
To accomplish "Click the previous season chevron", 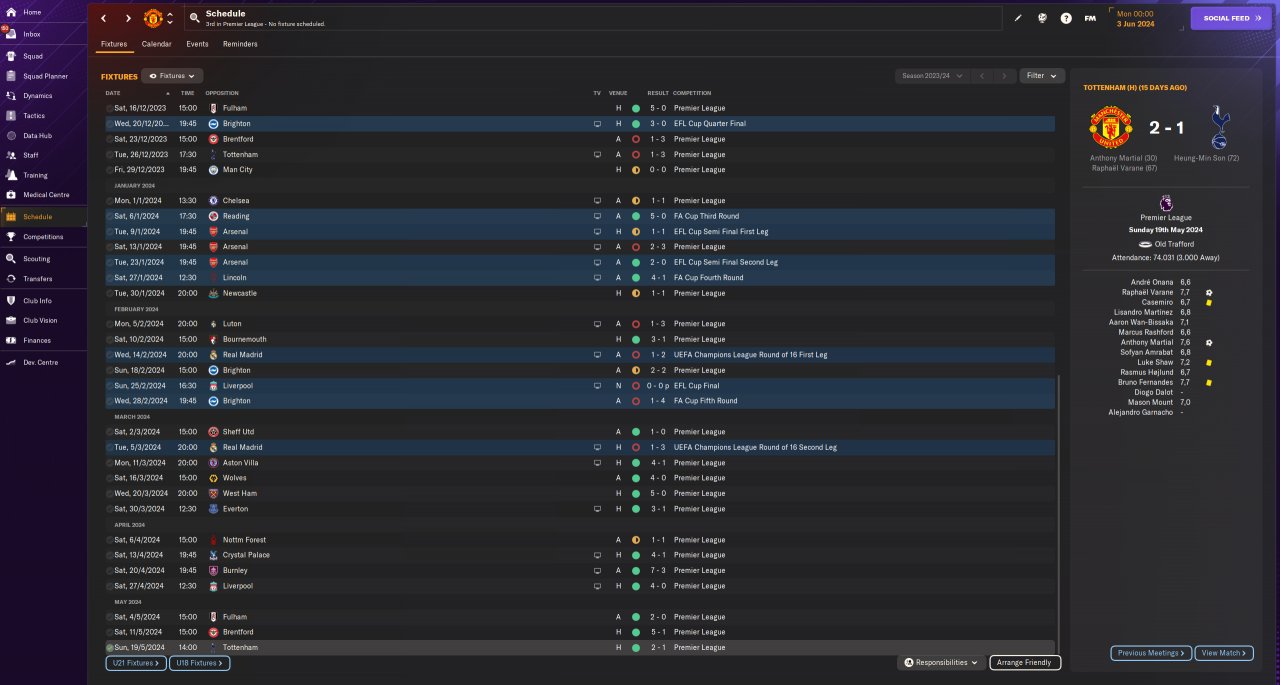I will [982, 76].
